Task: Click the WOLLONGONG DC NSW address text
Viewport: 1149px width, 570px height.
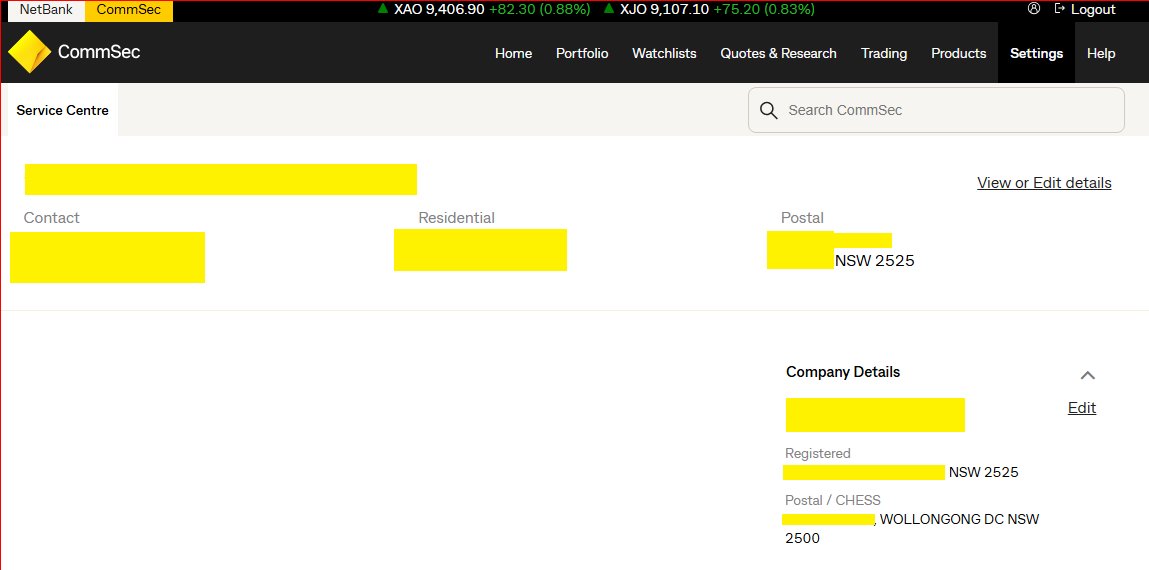Action: coord(959,519)
